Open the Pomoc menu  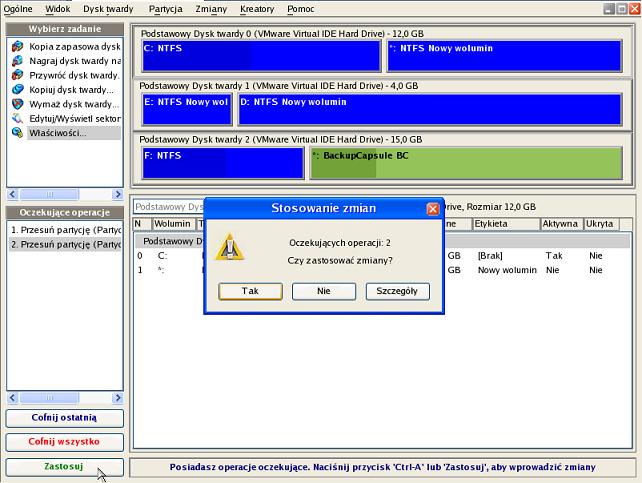pyautogui.click(x=301, y=9)
